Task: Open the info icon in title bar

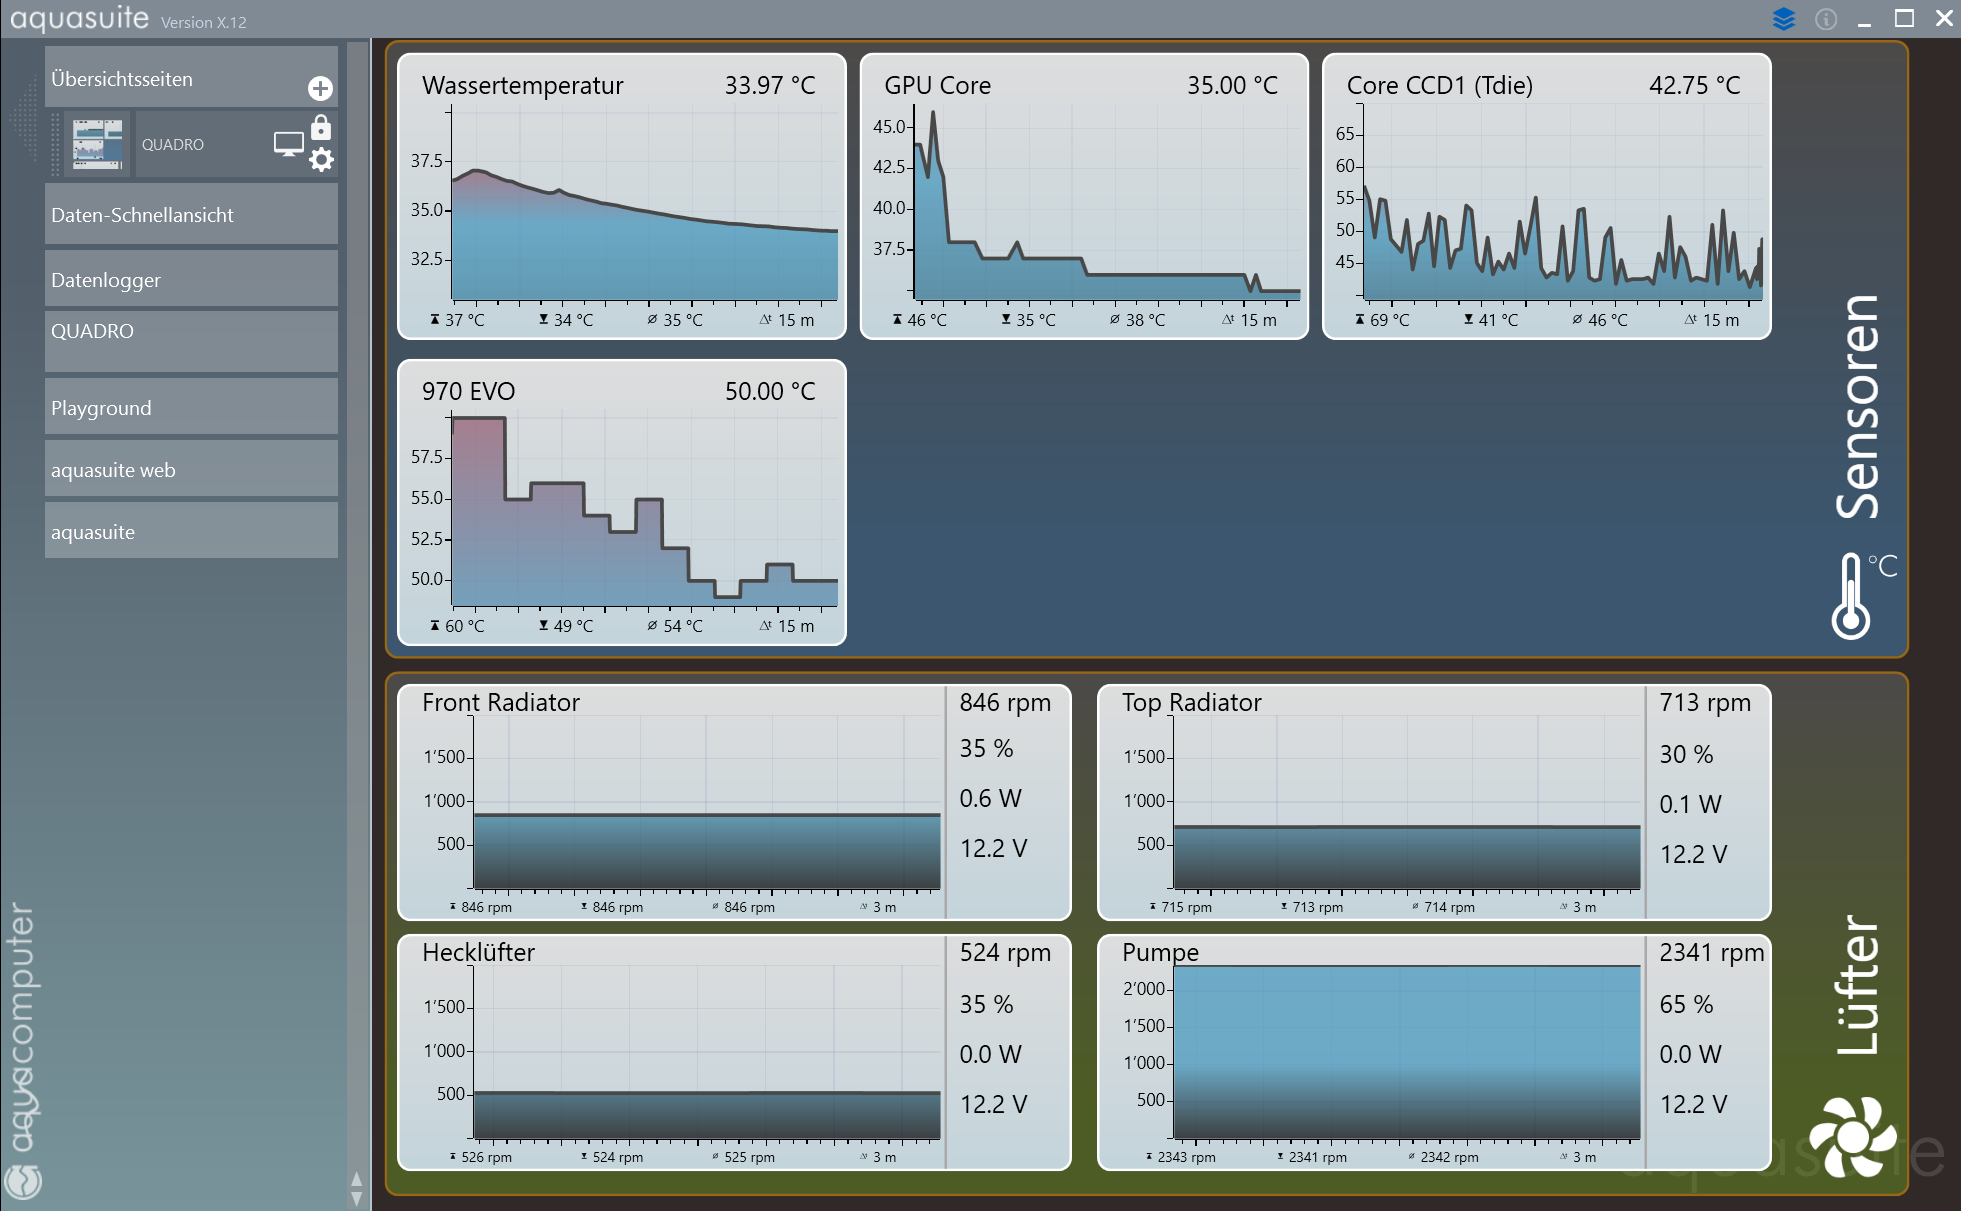Action: pyautogui.click(x=1826, y=19)
